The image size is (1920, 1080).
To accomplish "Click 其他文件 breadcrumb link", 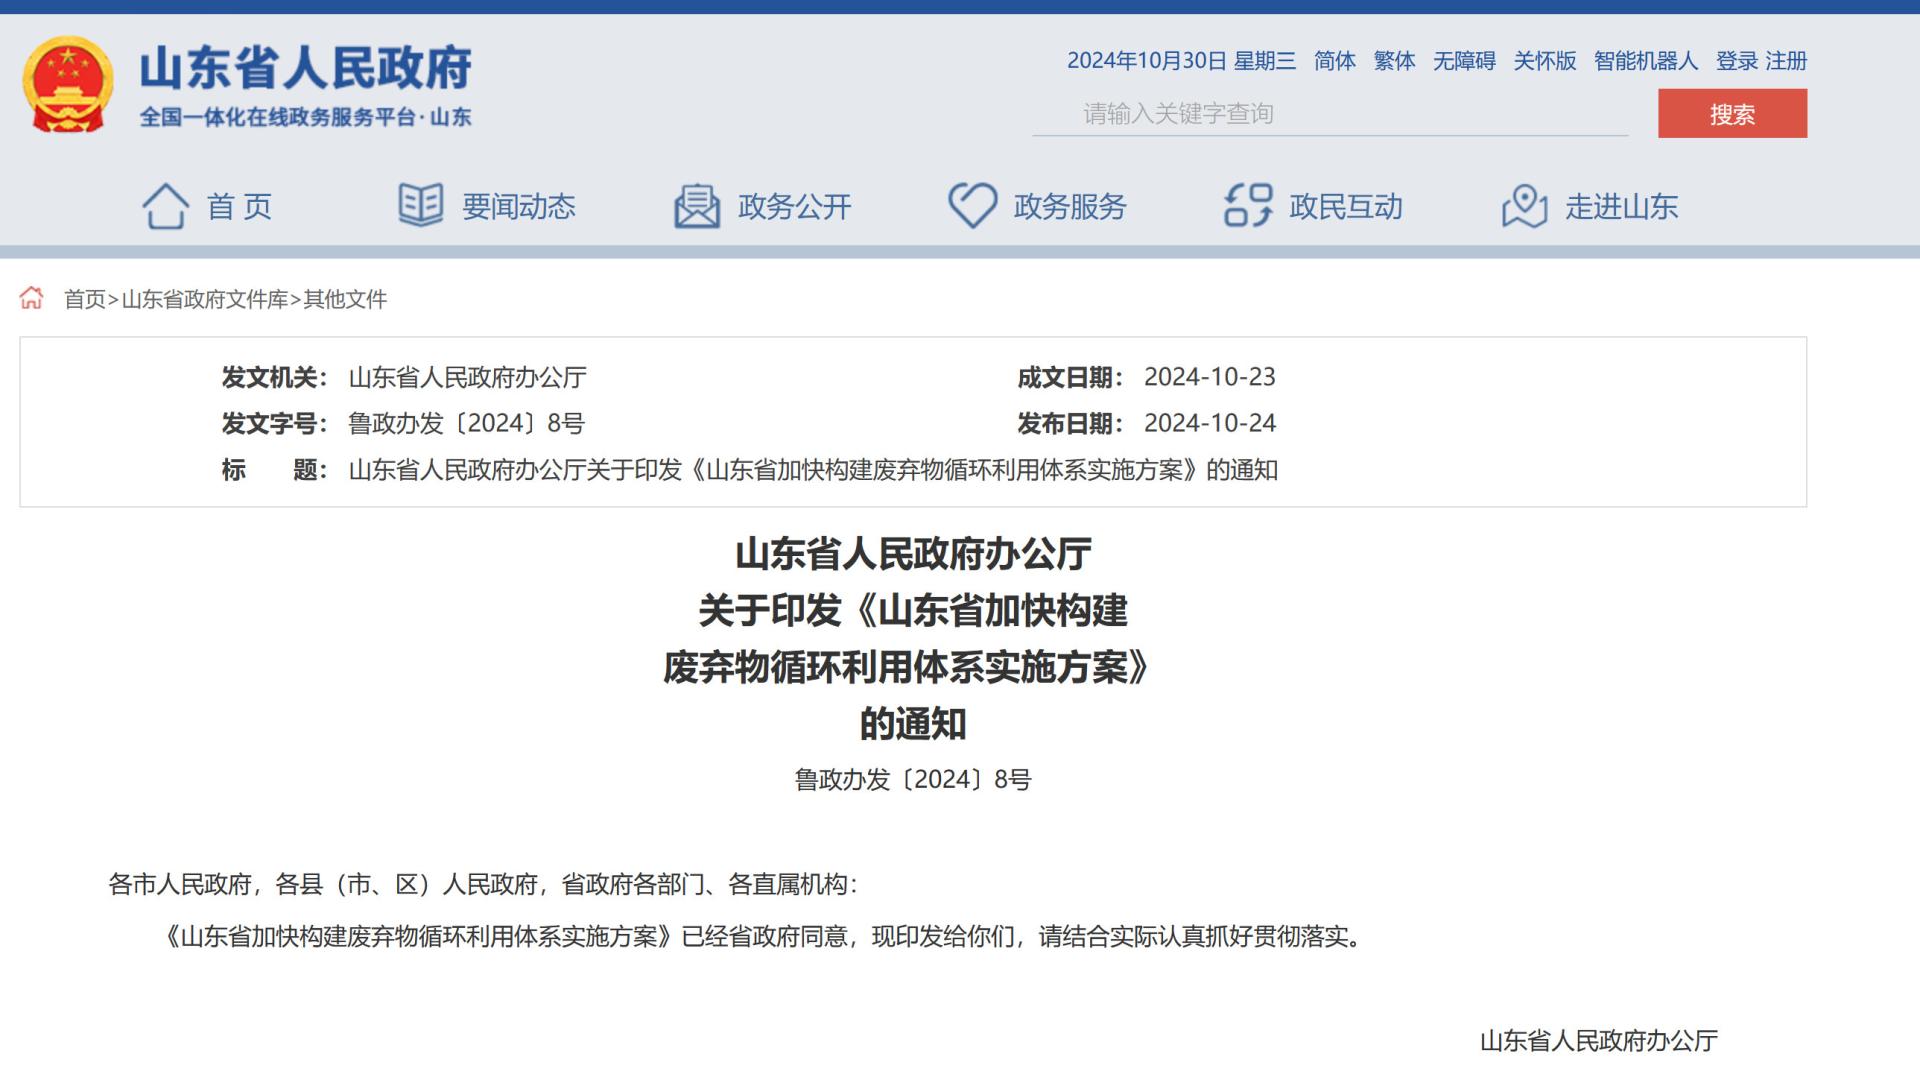I will coord(345,299).
